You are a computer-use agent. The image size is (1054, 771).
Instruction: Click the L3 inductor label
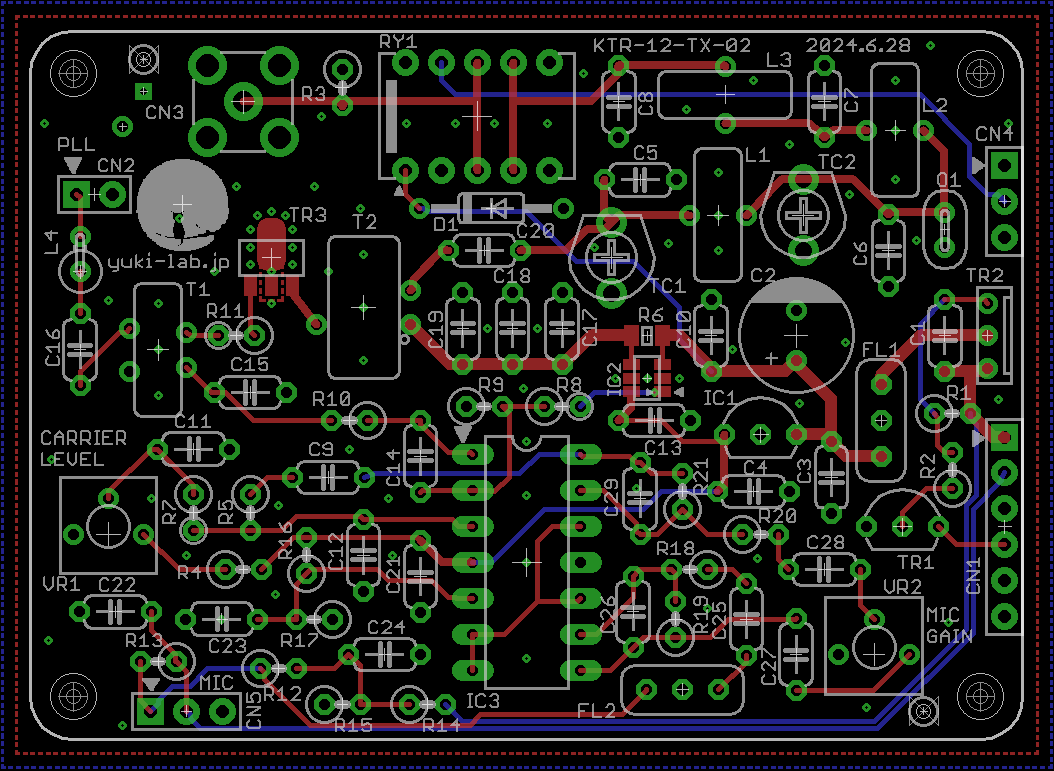[x=779, y=60]
